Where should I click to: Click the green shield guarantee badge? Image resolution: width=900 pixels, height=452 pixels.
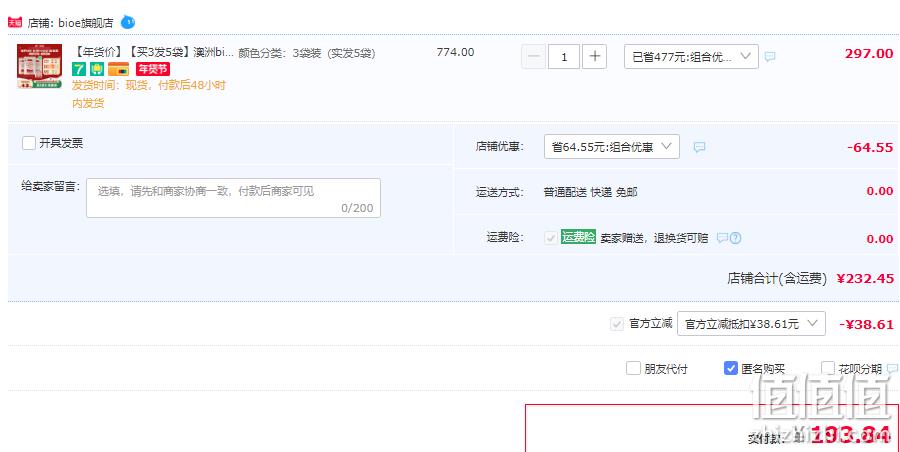click(97, 69)
